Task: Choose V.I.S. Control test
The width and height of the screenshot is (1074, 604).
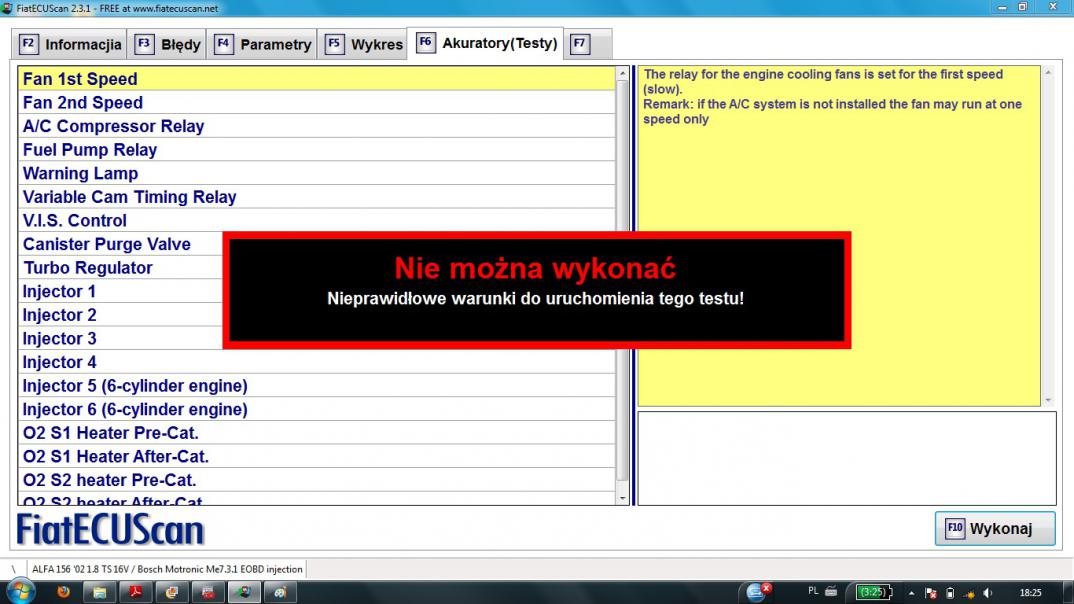Action: click(x=316, y=221)
